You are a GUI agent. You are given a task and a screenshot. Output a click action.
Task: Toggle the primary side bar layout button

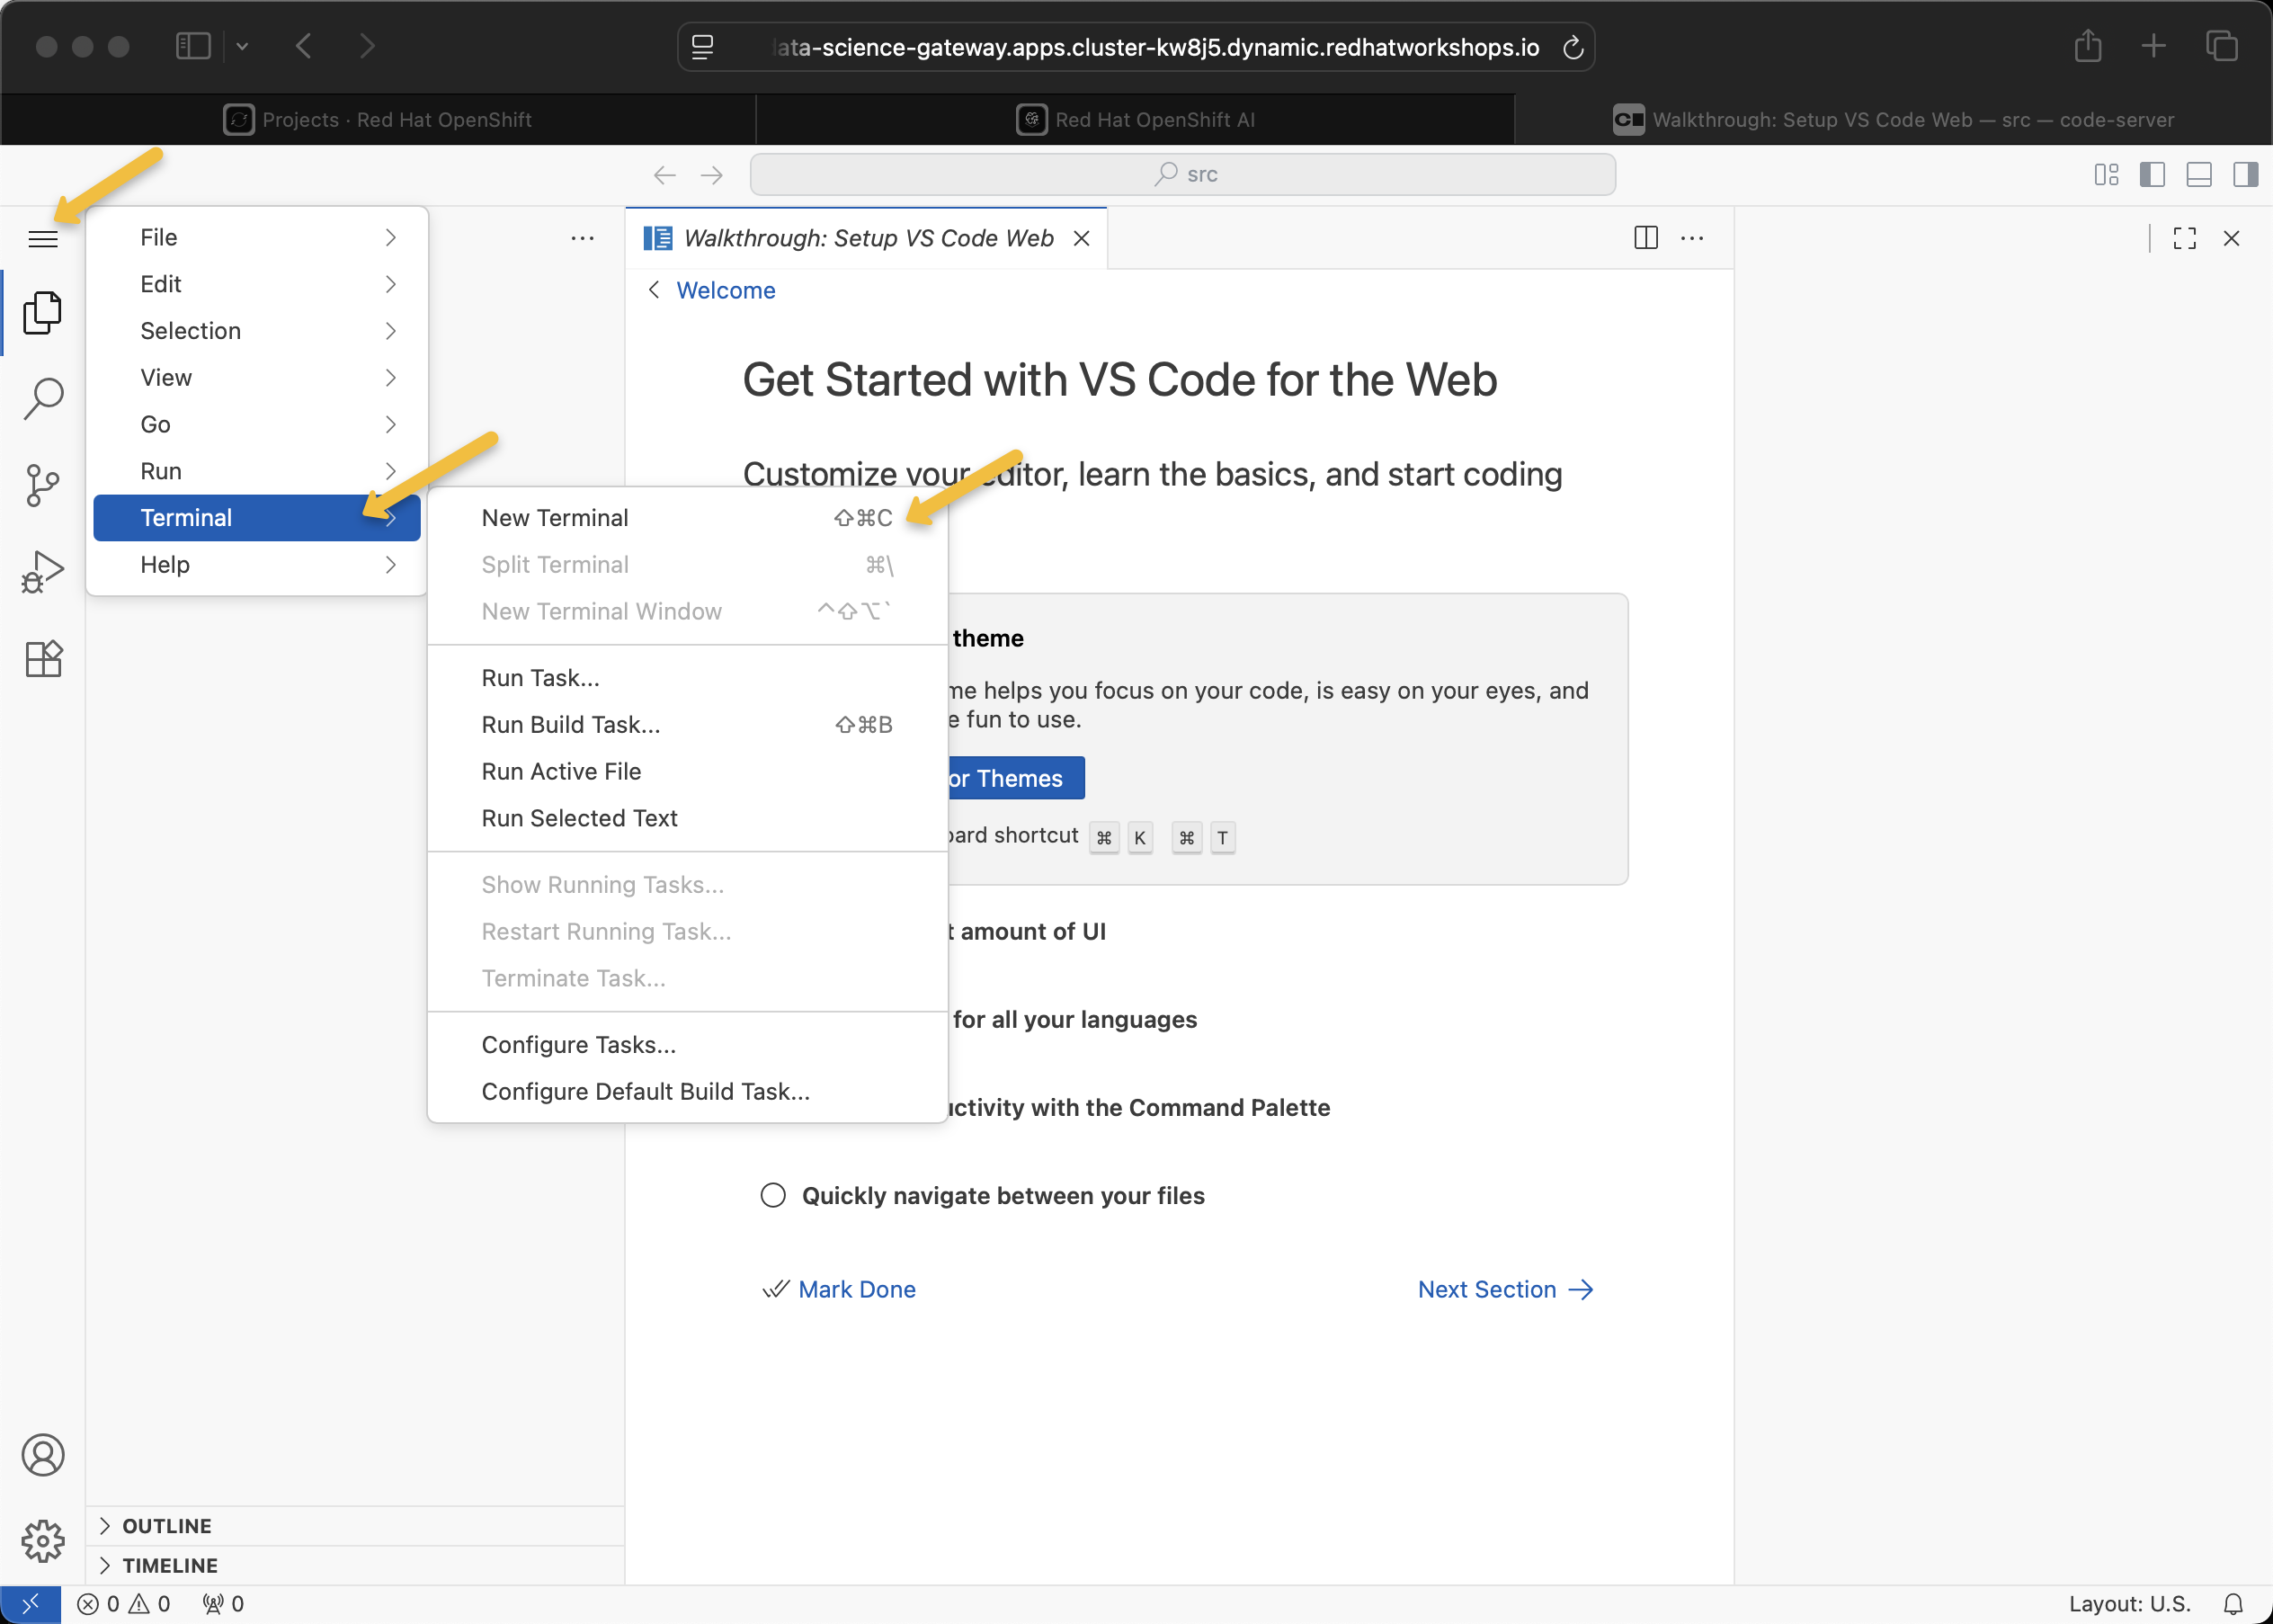pyautogui.click(x=2152, y=175)
